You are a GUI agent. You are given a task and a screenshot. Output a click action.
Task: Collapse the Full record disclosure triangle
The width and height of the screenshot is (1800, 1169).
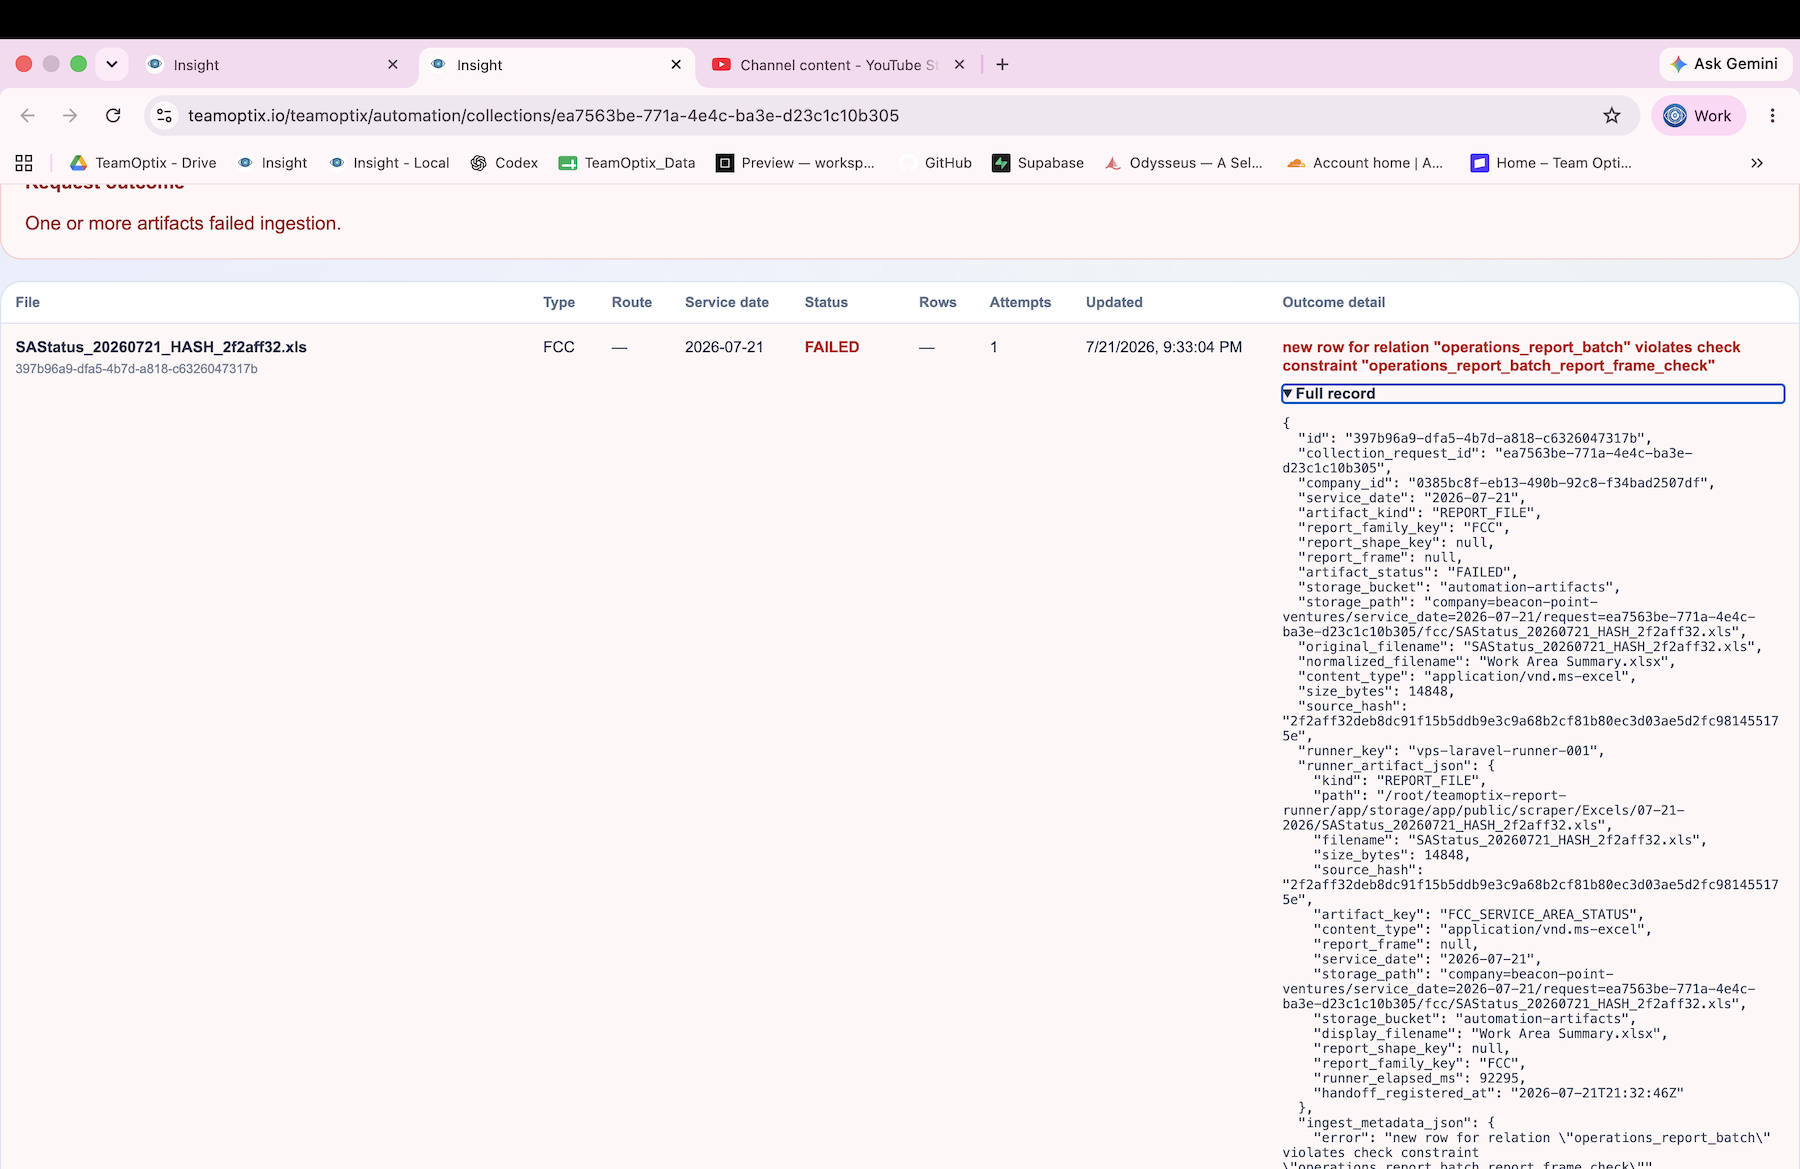coord(1288,394)
